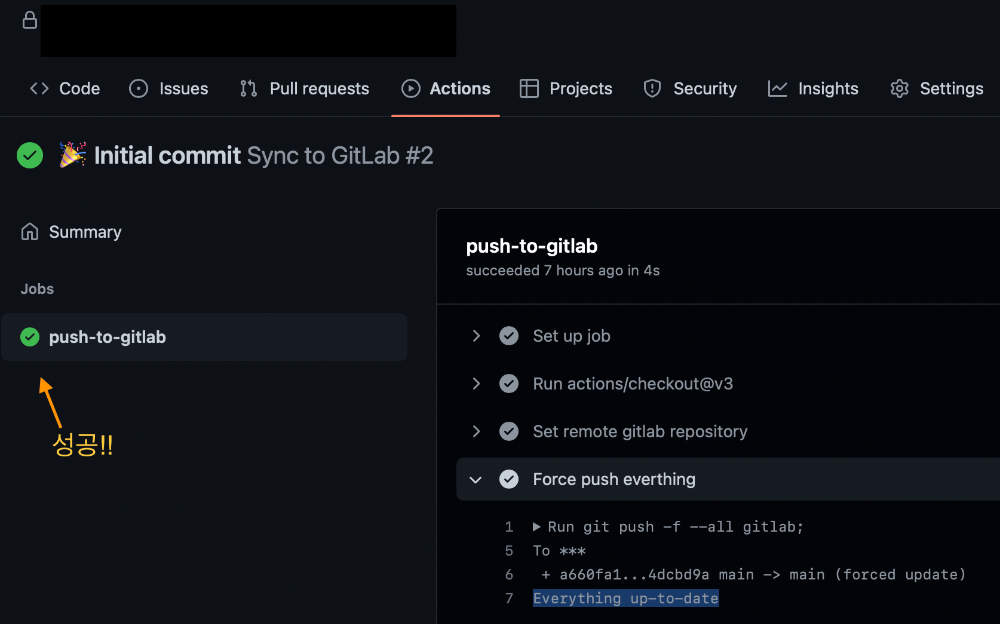
Task: Click check icon of Set up job
Action: (x=509, y=336)
